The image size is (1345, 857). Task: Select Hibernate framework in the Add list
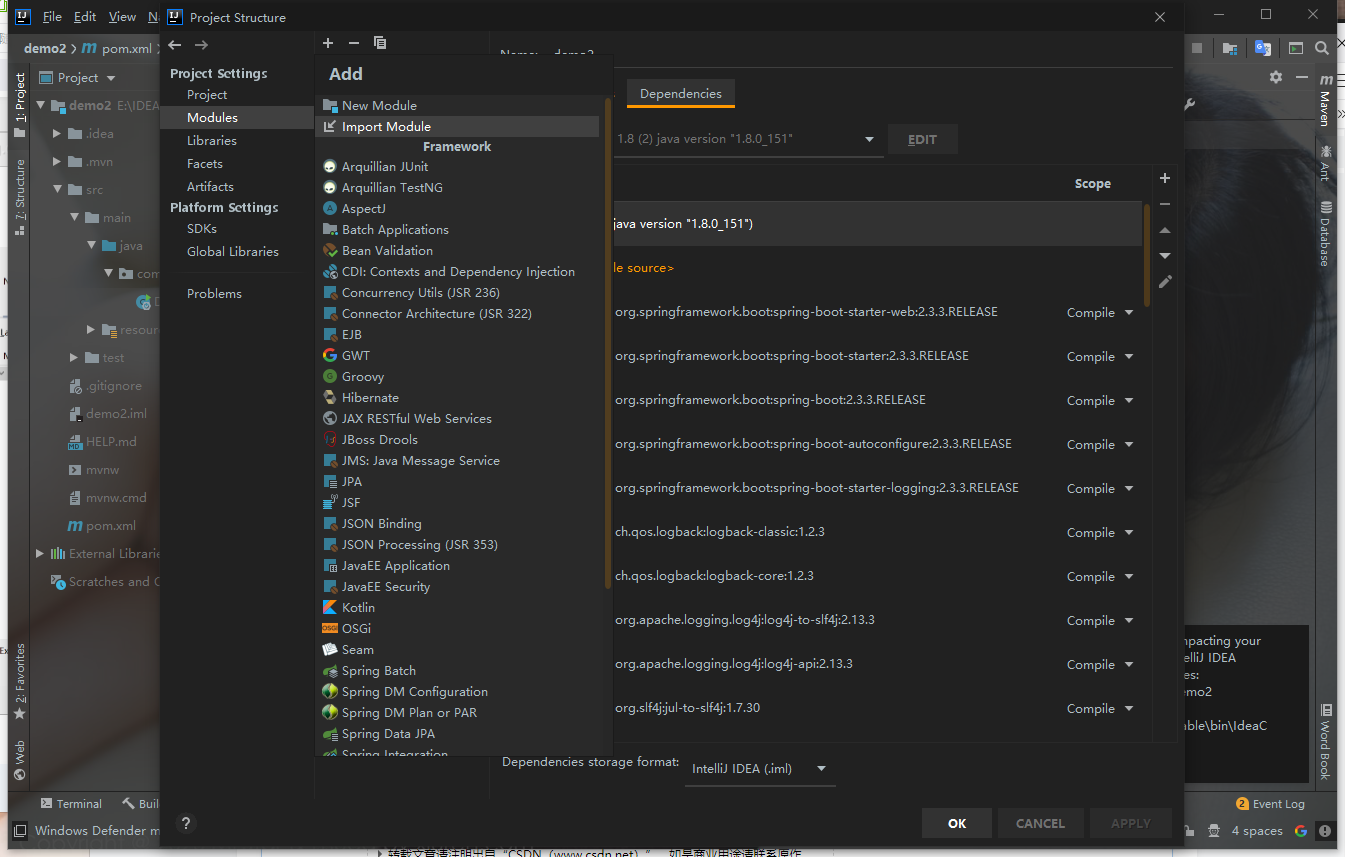457,397
